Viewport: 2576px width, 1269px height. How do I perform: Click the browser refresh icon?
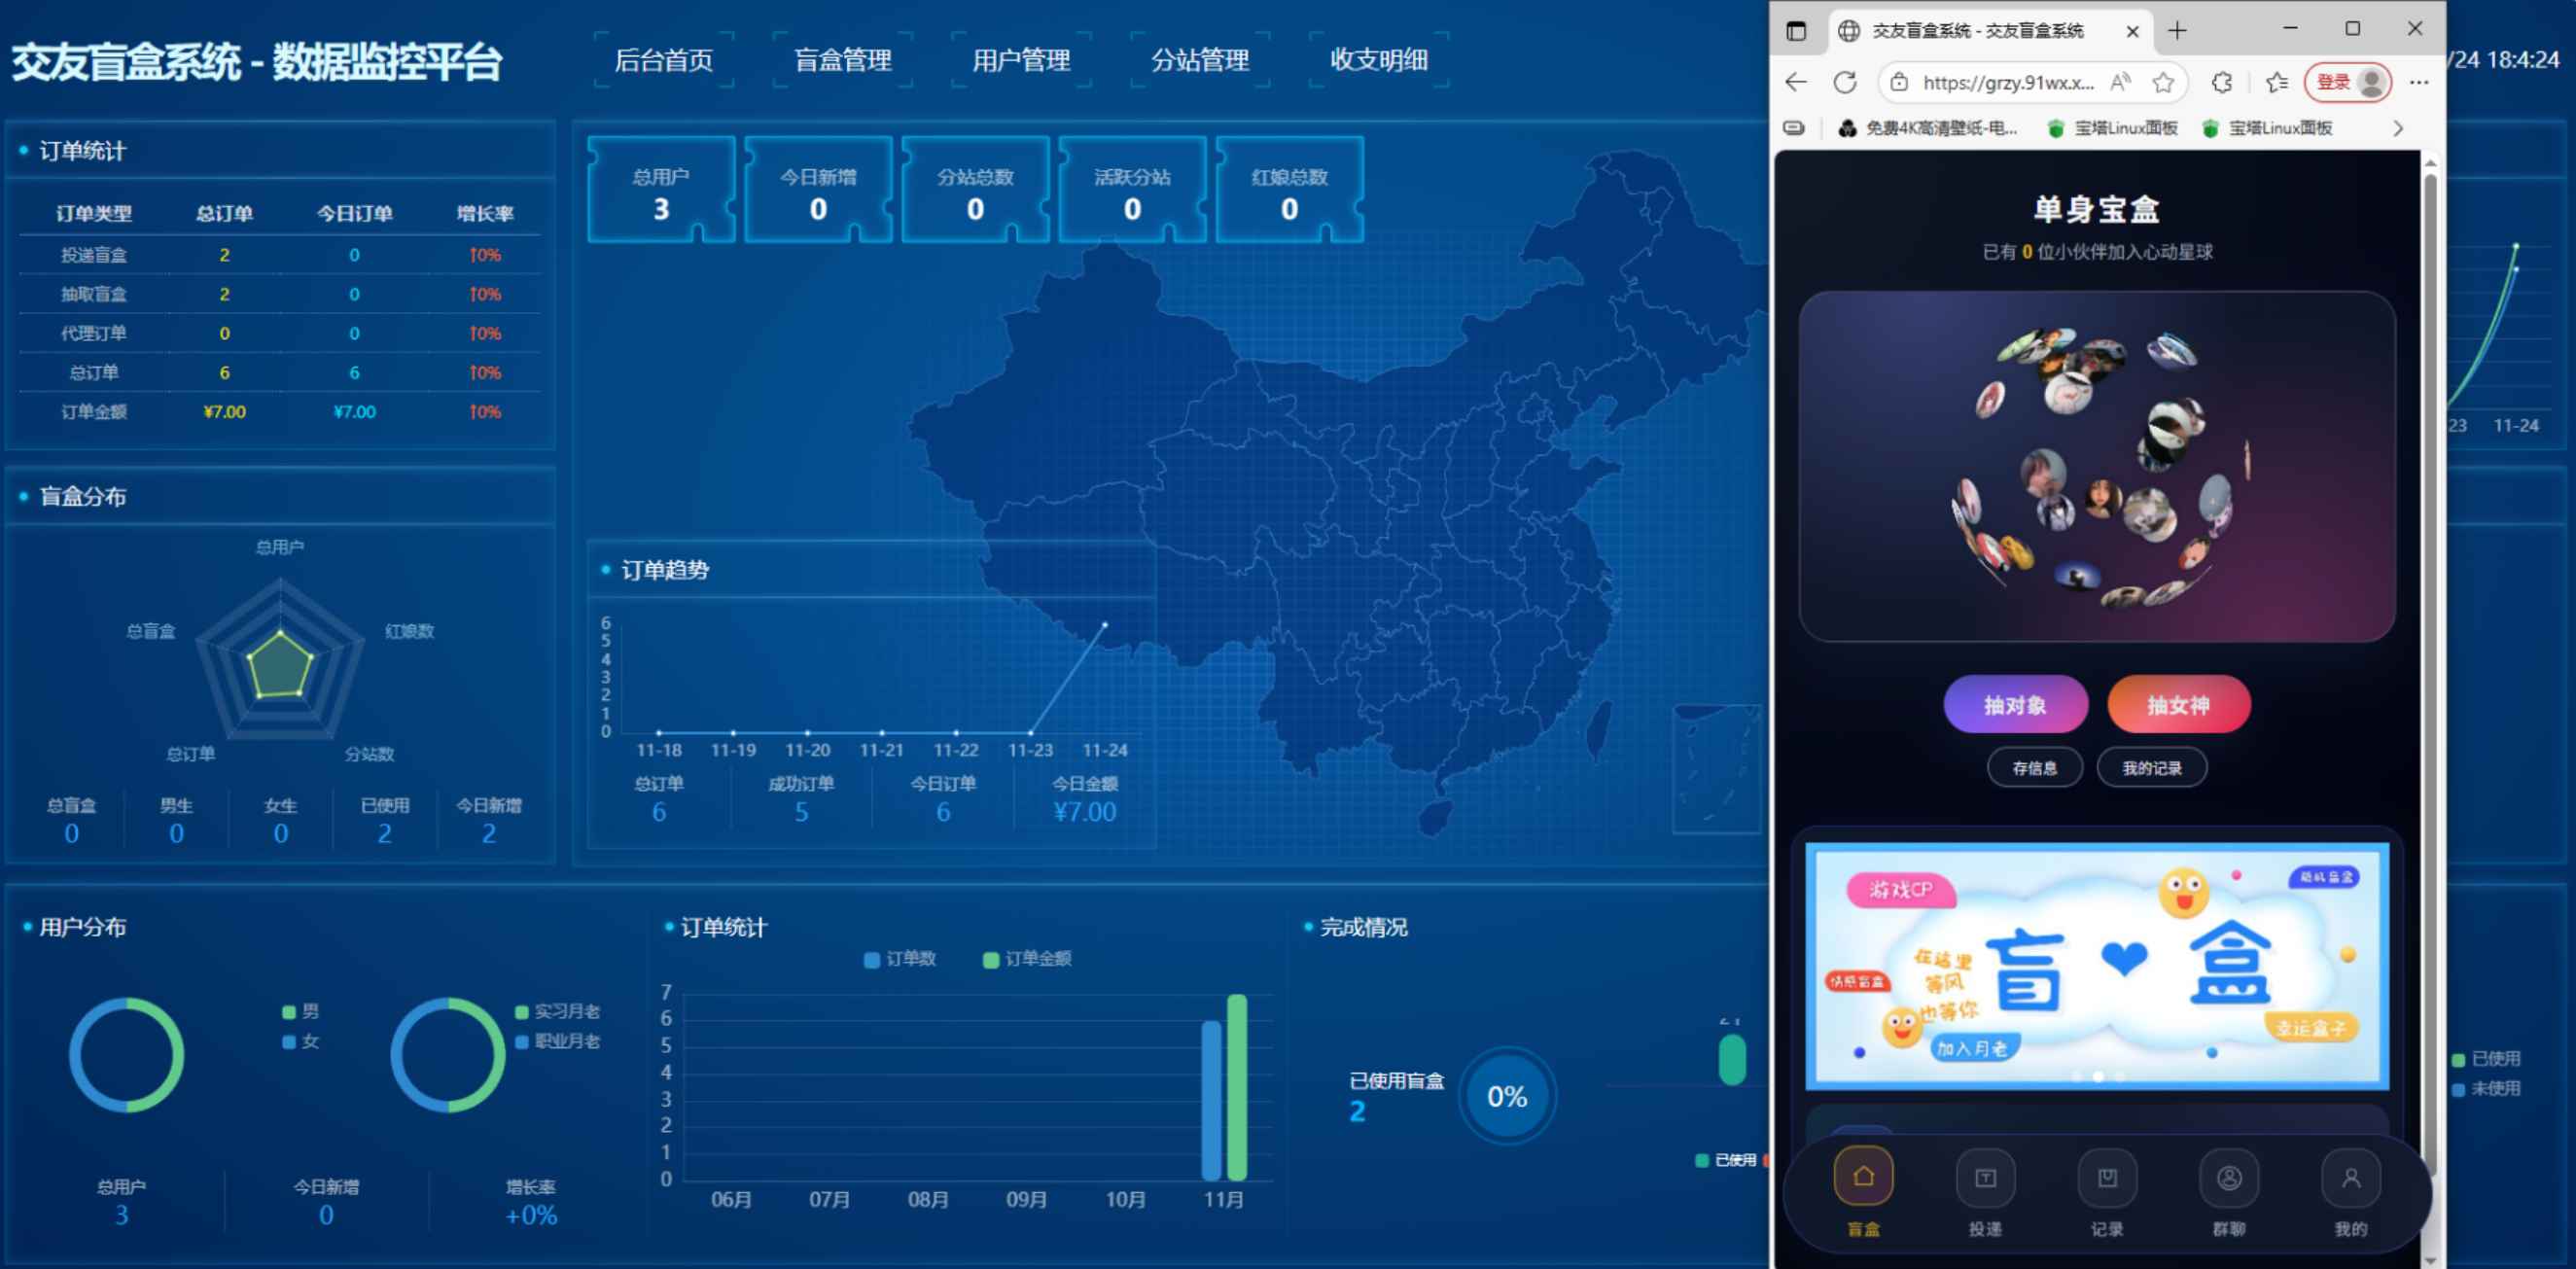click(x=1843, y=82)
